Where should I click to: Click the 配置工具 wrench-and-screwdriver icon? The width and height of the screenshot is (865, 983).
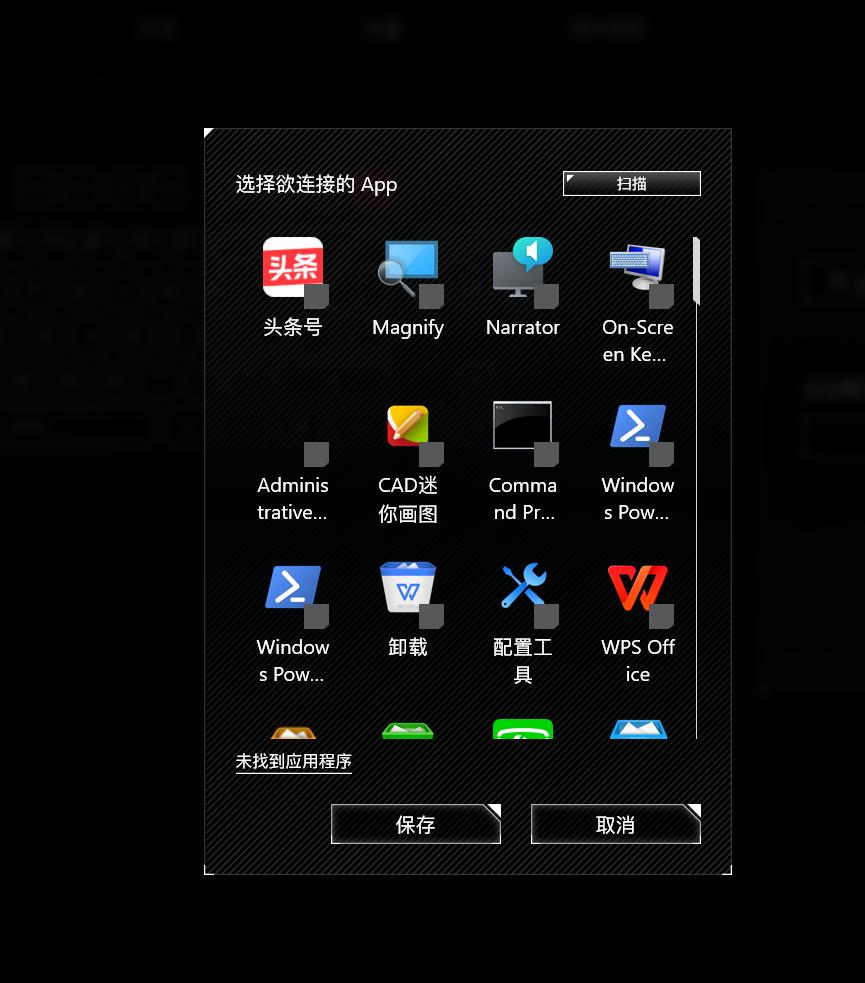(x=523, y=586)
